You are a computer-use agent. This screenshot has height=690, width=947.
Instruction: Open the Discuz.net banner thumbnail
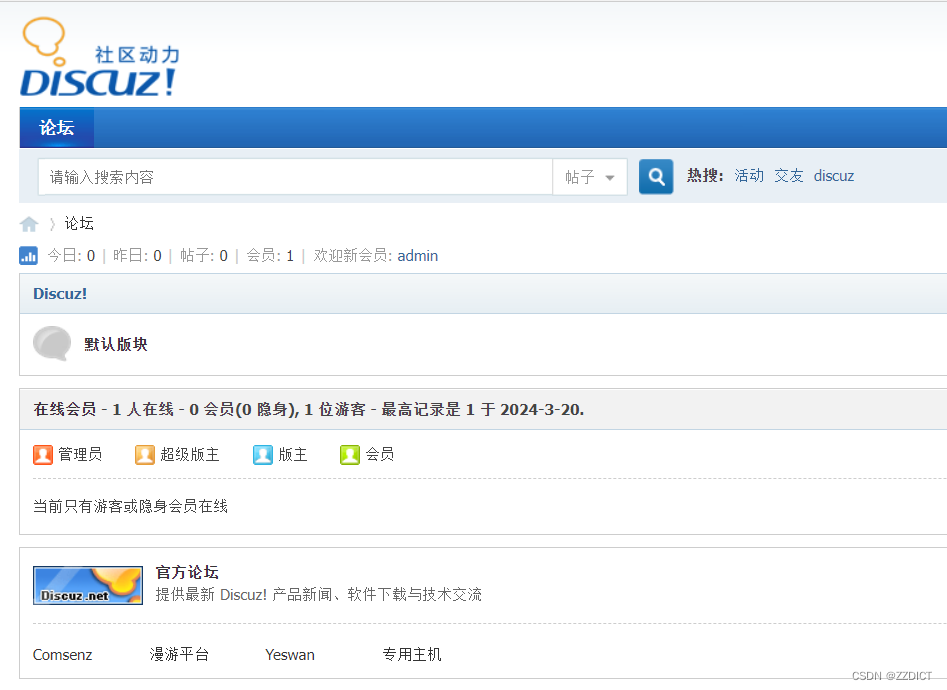coord(88,585)
